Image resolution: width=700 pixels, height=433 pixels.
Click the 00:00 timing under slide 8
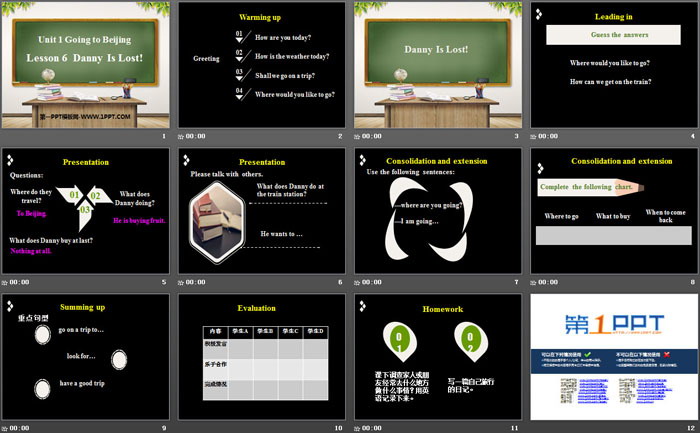[548, 282]
